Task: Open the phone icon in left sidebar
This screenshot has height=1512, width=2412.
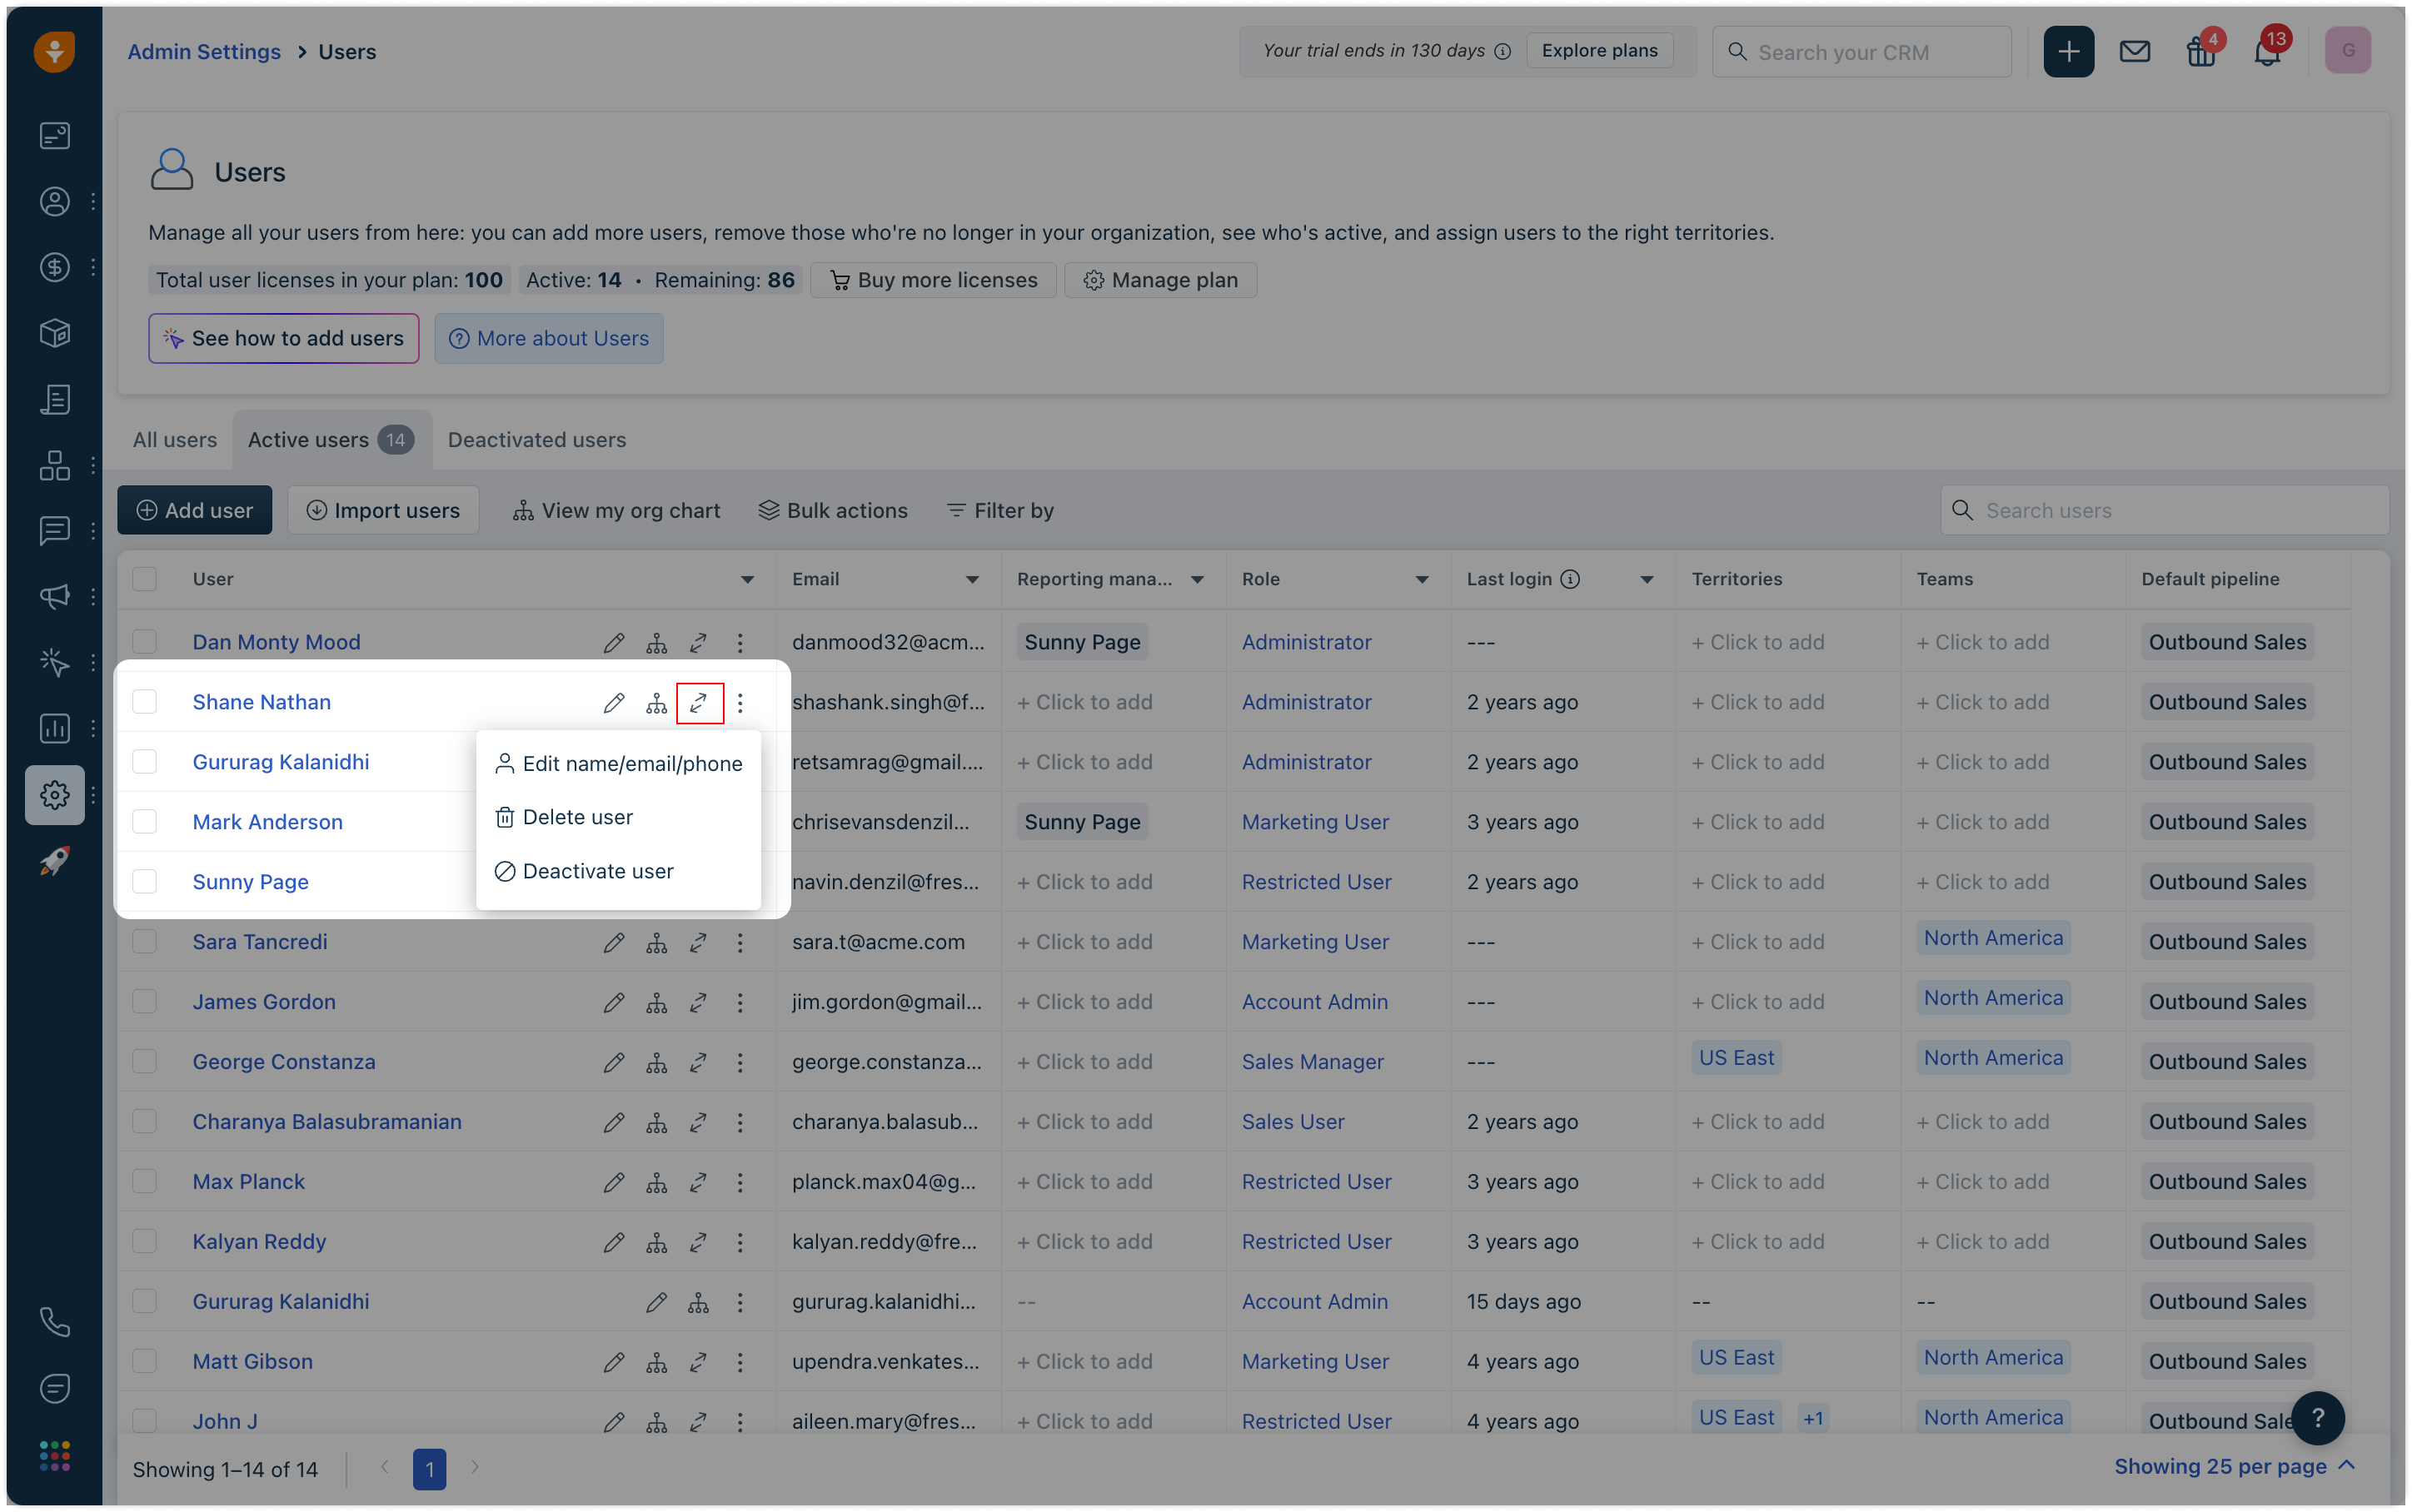Action: (54, 1322)
